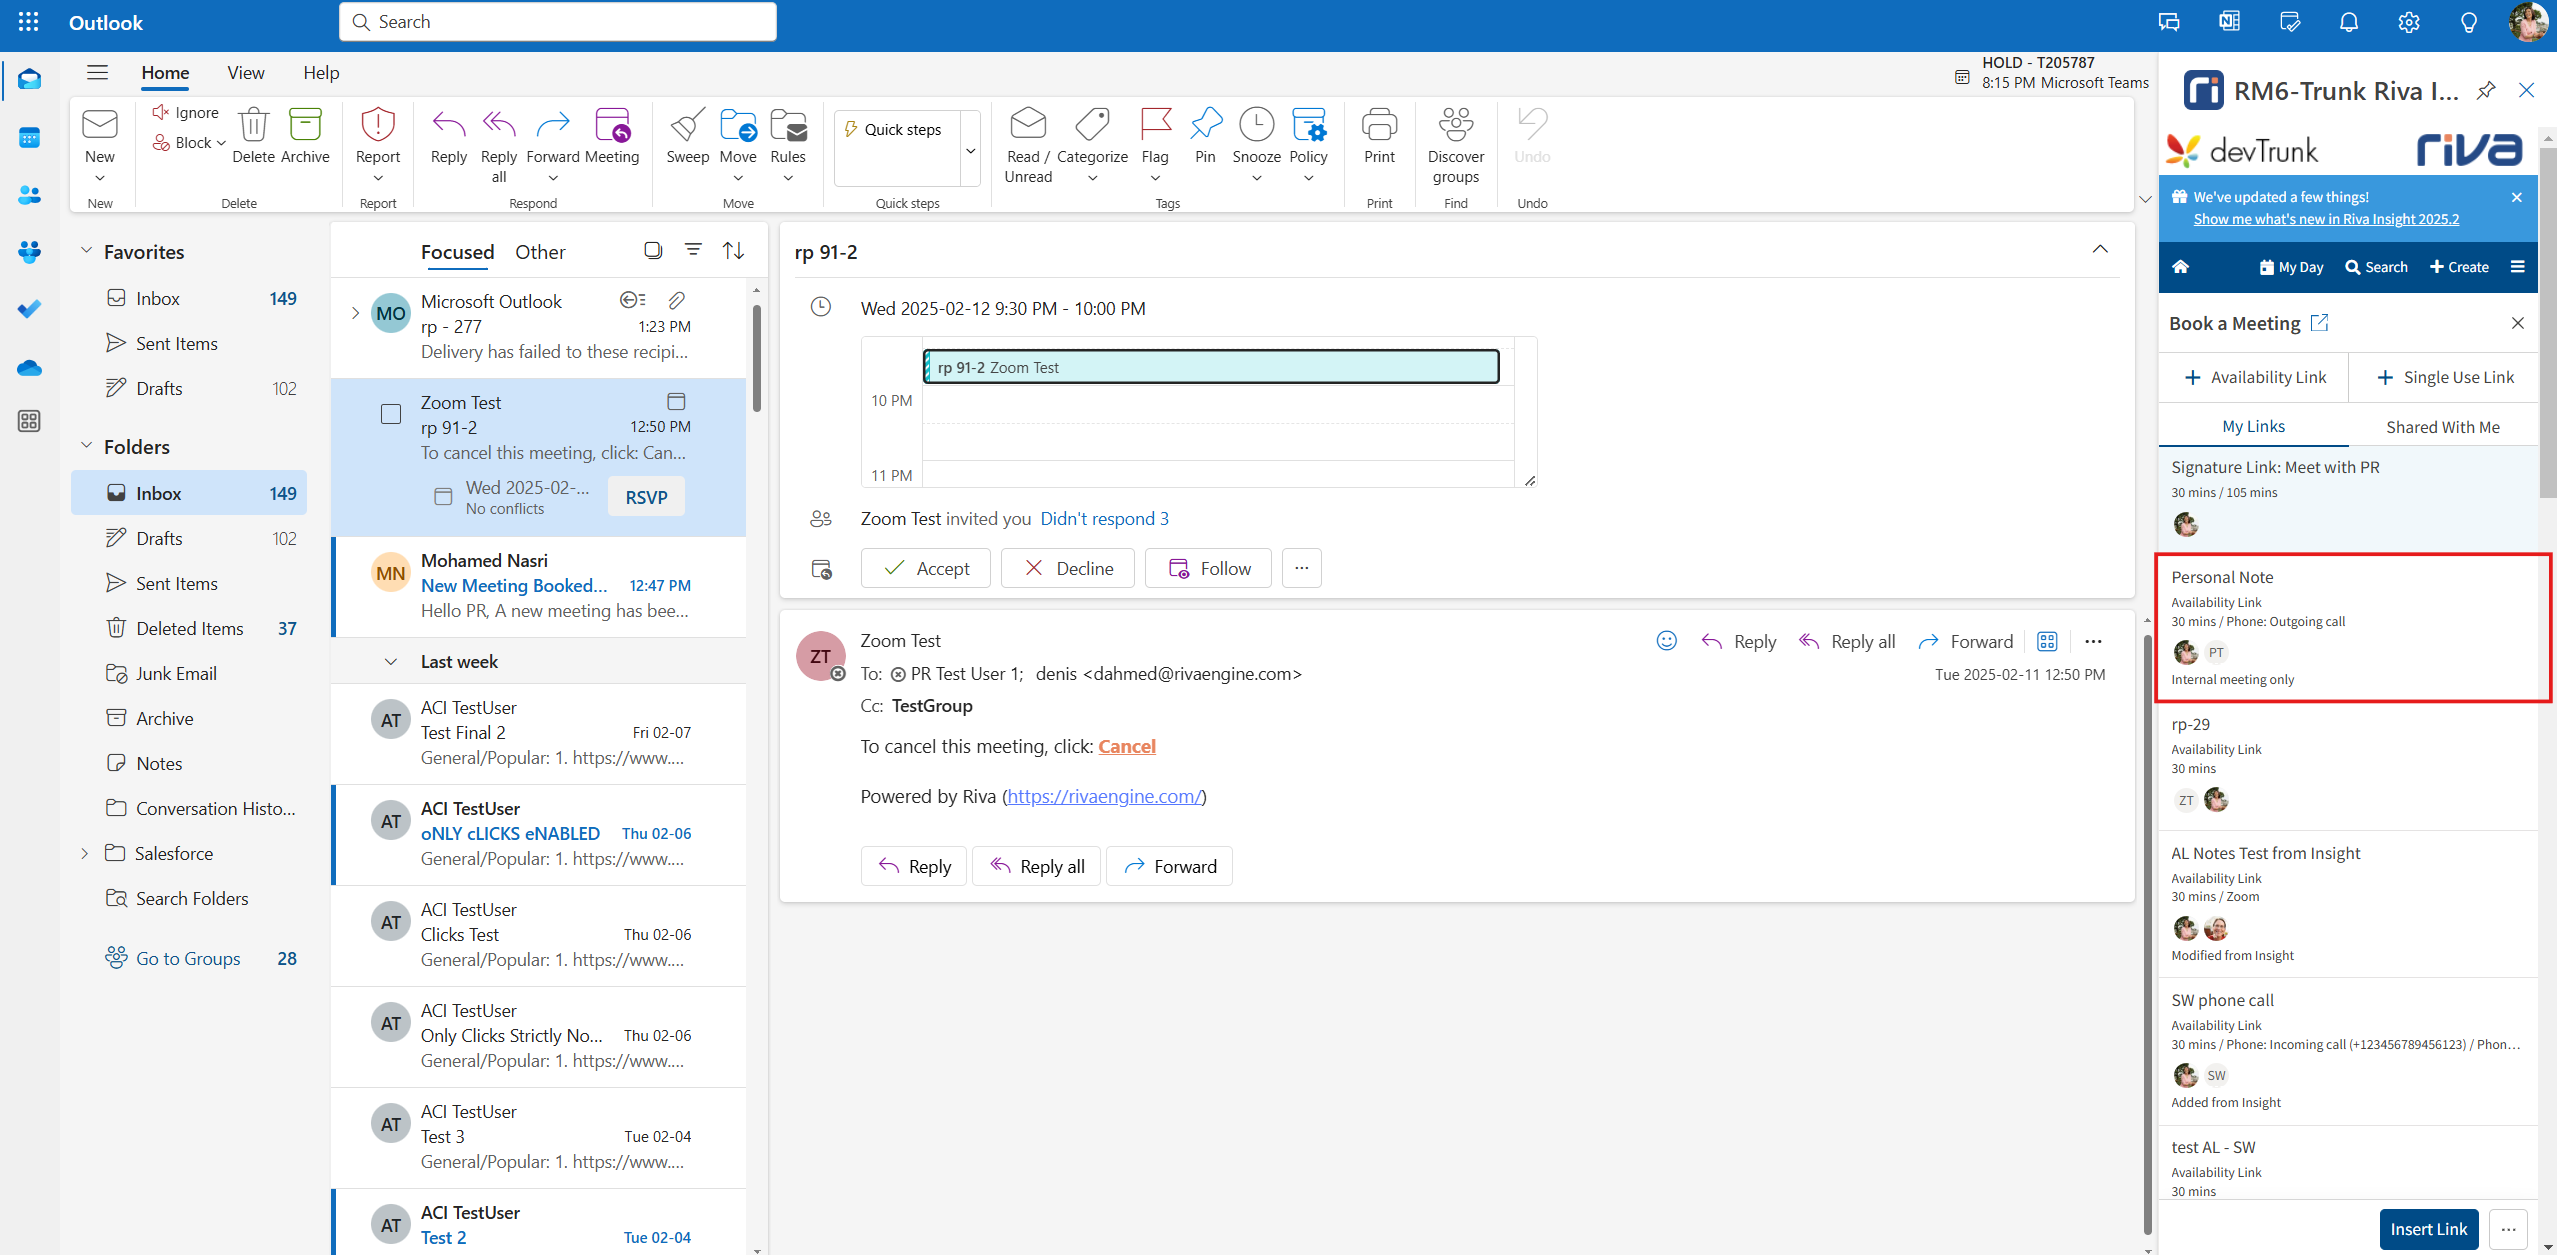The width and height of the screenshot is (2557, 1255).
Task: Click the message list filter icon
Action: [693, 250]
